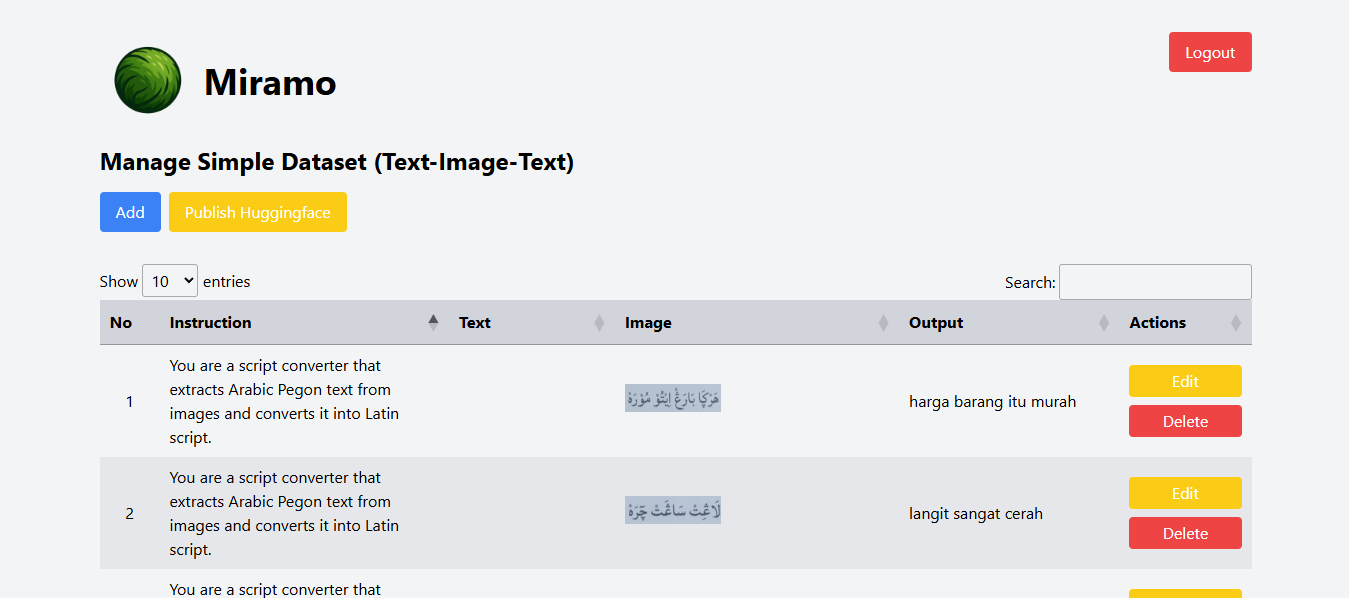The height and width of the screenshot is (598, 1349).
Task: Click row number 1 cell
Action: (129, 402)
